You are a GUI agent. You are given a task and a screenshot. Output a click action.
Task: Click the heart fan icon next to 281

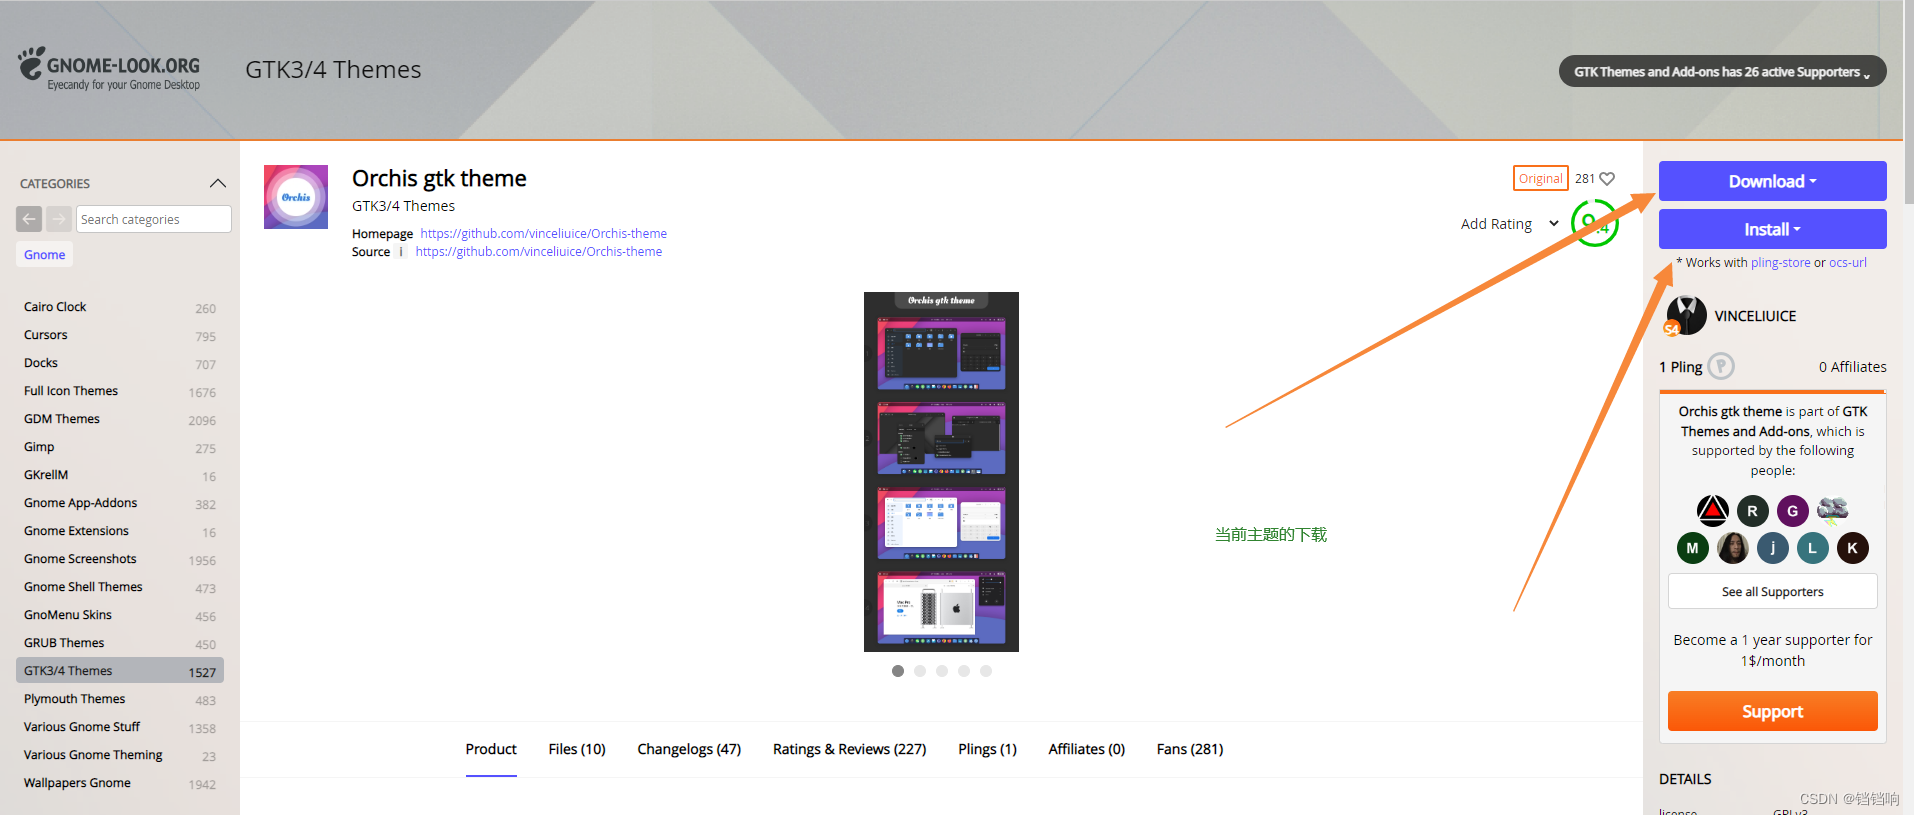point(1607,179)
